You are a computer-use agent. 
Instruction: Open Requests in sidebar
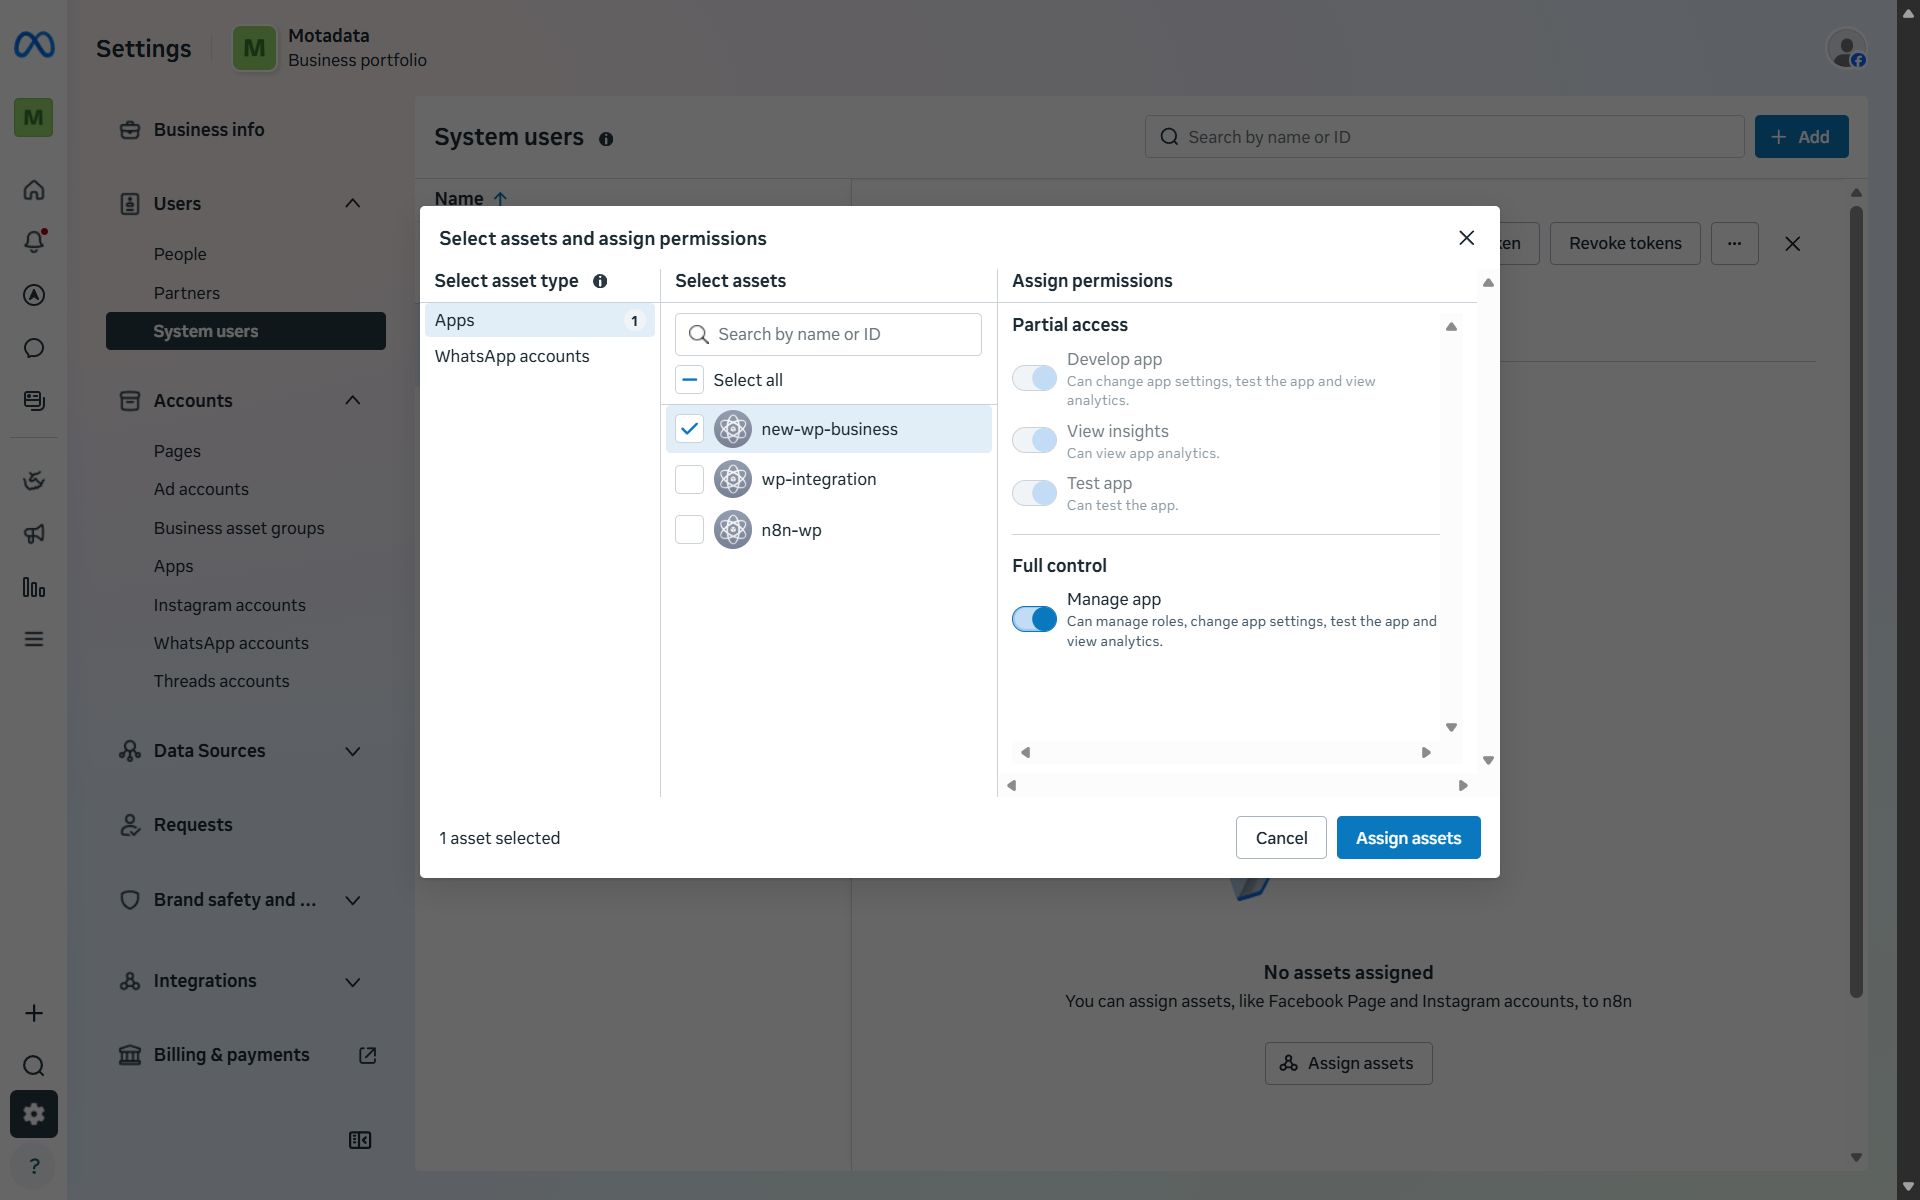pyautogui.click(x=193, y=825)
